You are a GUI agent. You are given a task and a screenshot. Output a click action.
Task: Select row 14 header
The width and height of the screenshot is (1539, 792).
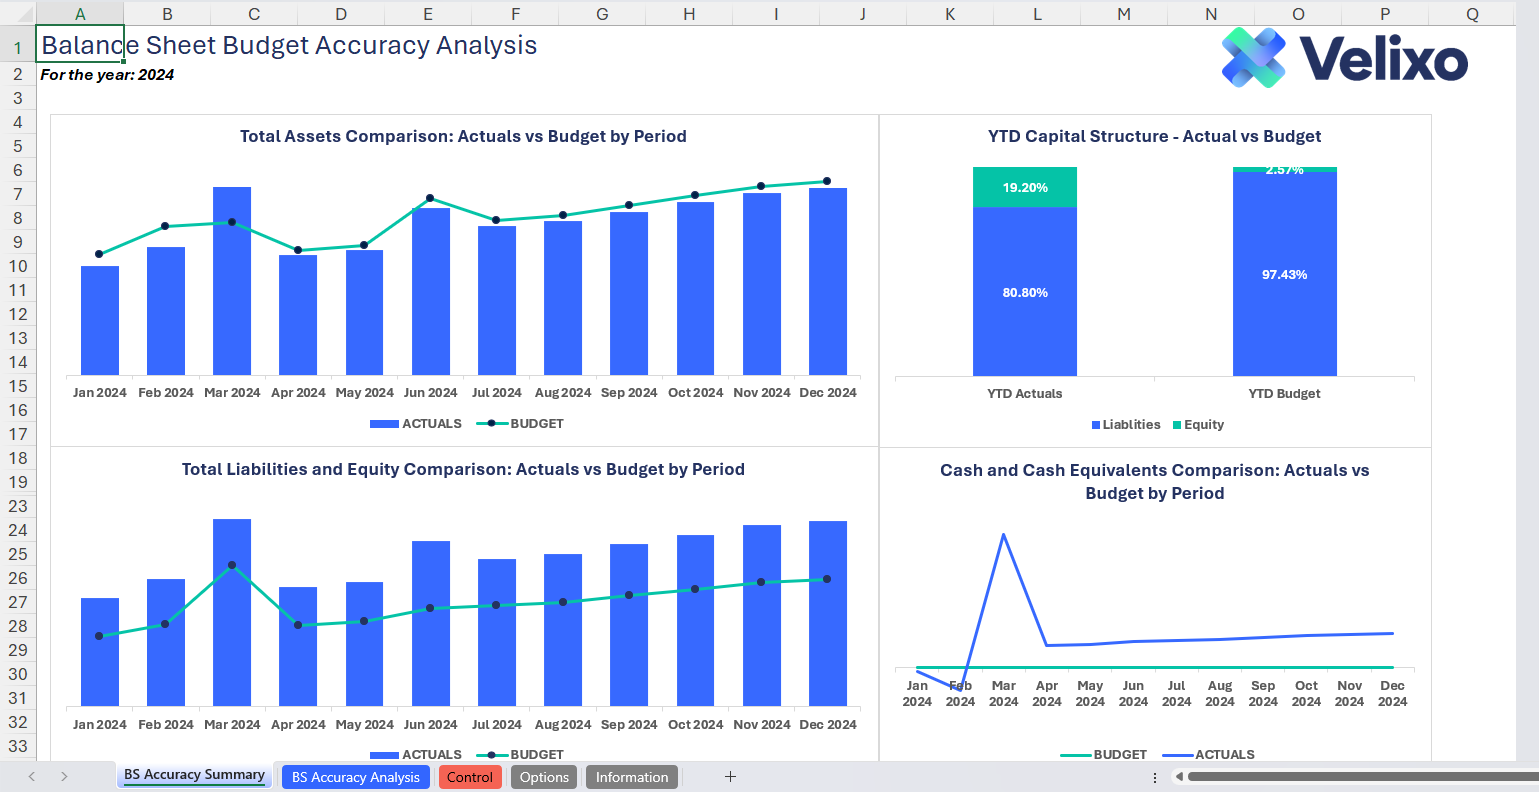click(x=18, y=362)
